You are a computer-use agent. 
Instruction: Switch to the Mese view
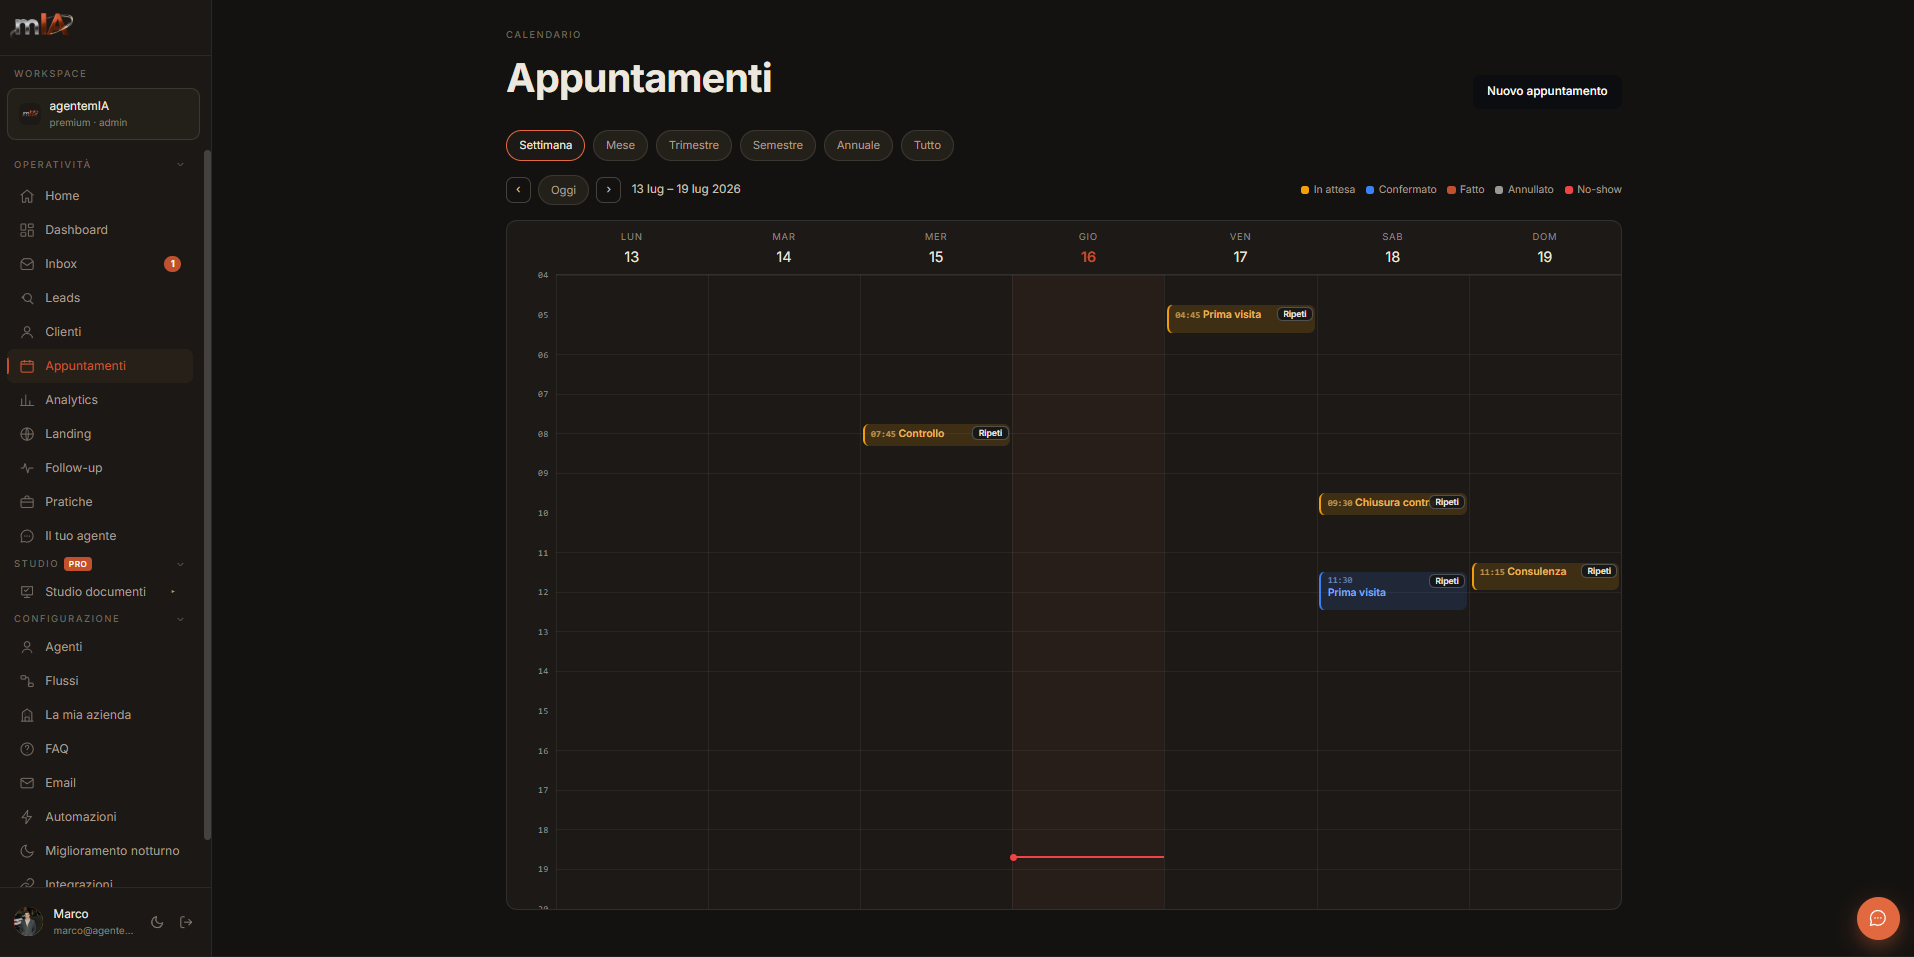[620, 145]
